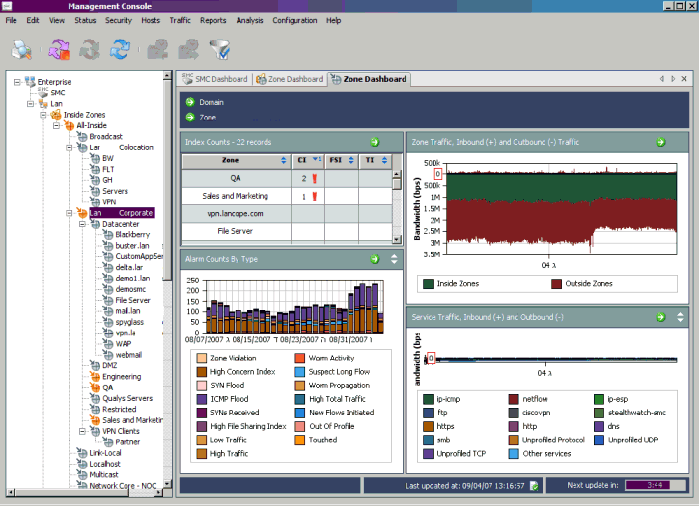Open the File menu
The width and height of the screenshot is (699, 506).
(11, 21)
